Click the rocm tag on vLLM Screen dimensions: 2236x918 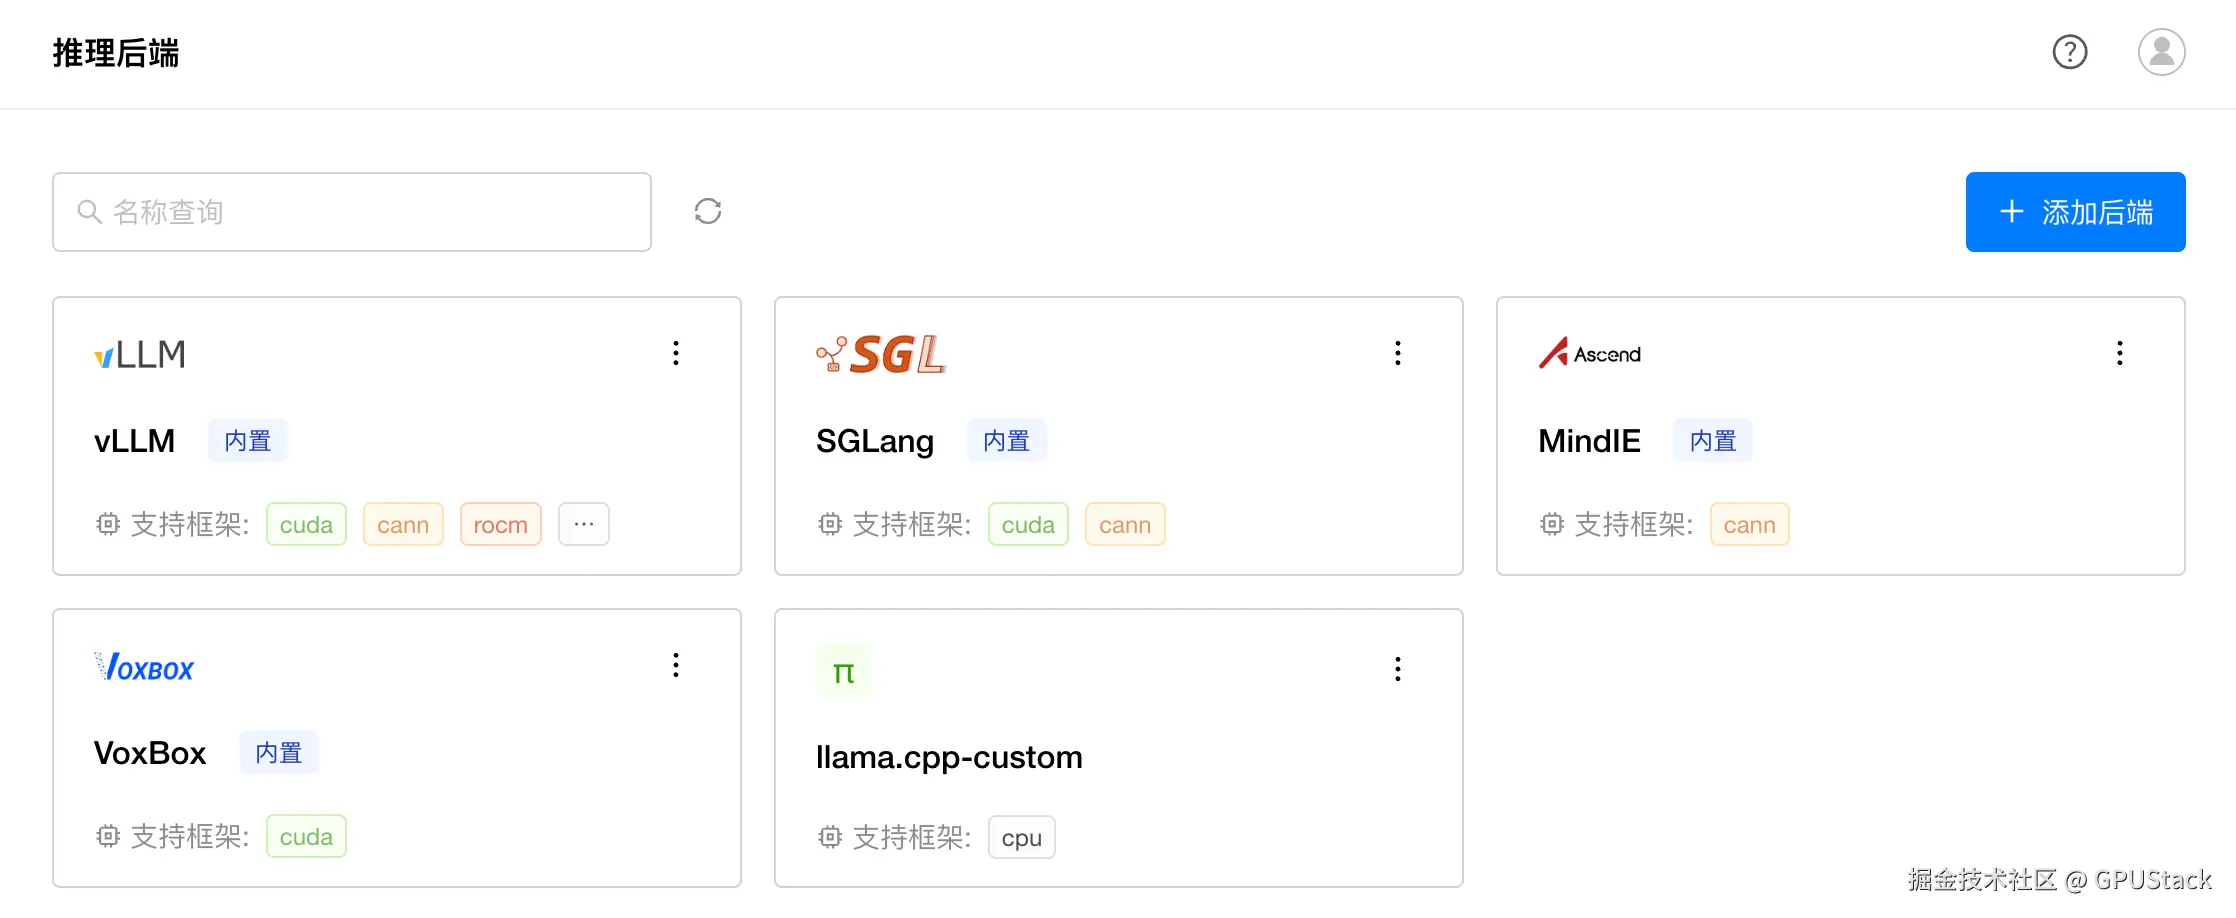coord(500,524)
